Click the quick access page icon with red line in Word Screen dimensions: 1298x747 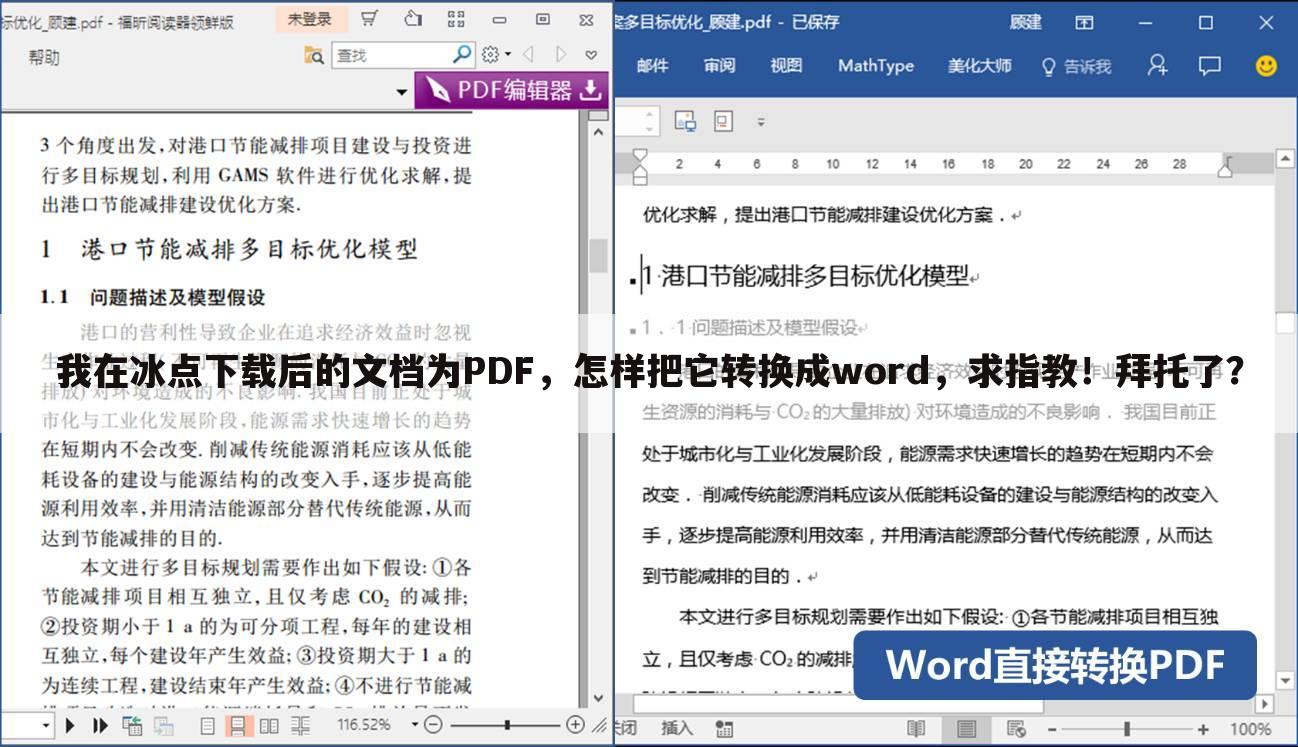[x=722, y=122]
